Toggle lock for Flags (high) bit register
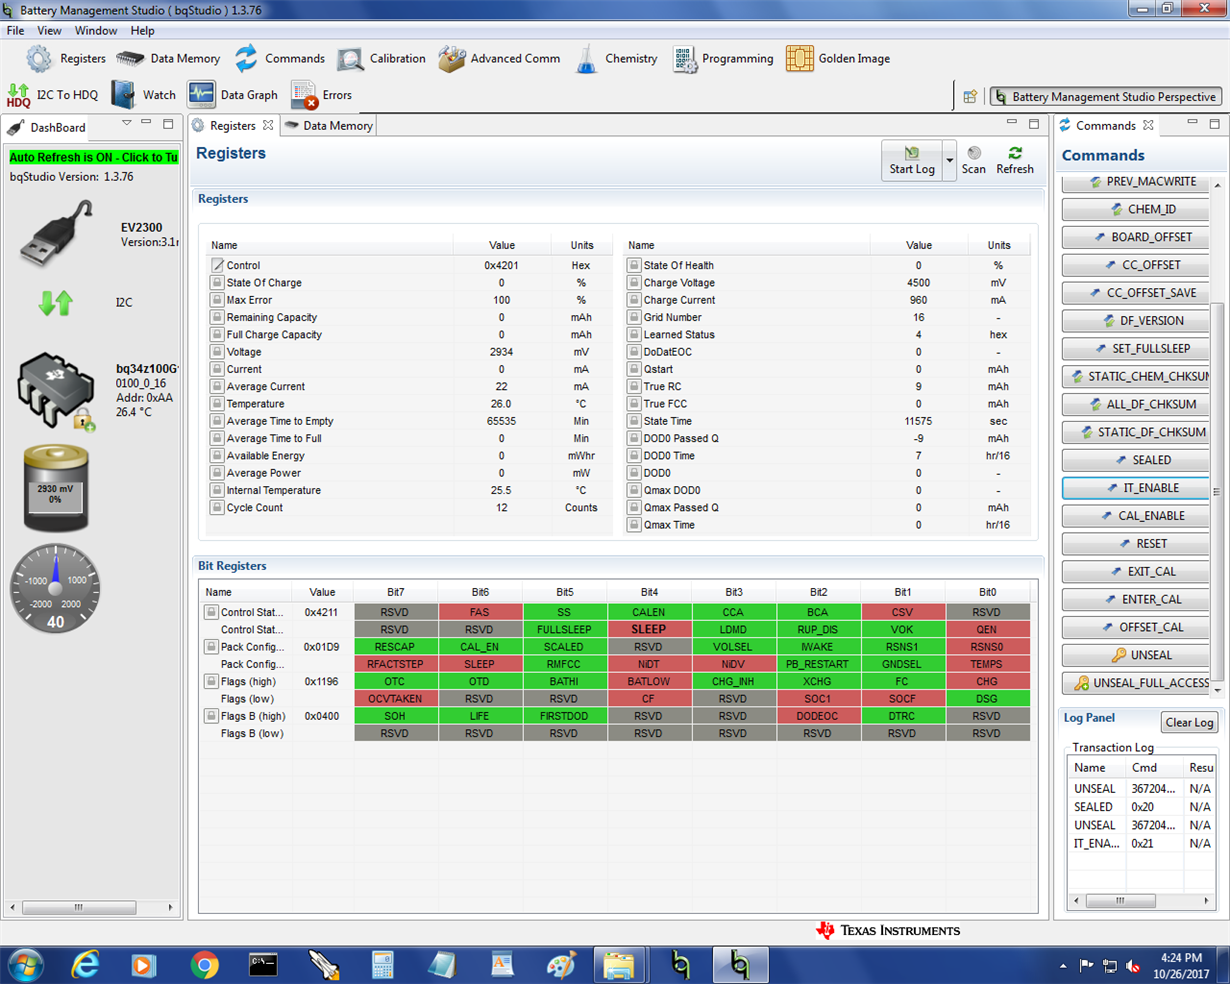 (211, 681)
